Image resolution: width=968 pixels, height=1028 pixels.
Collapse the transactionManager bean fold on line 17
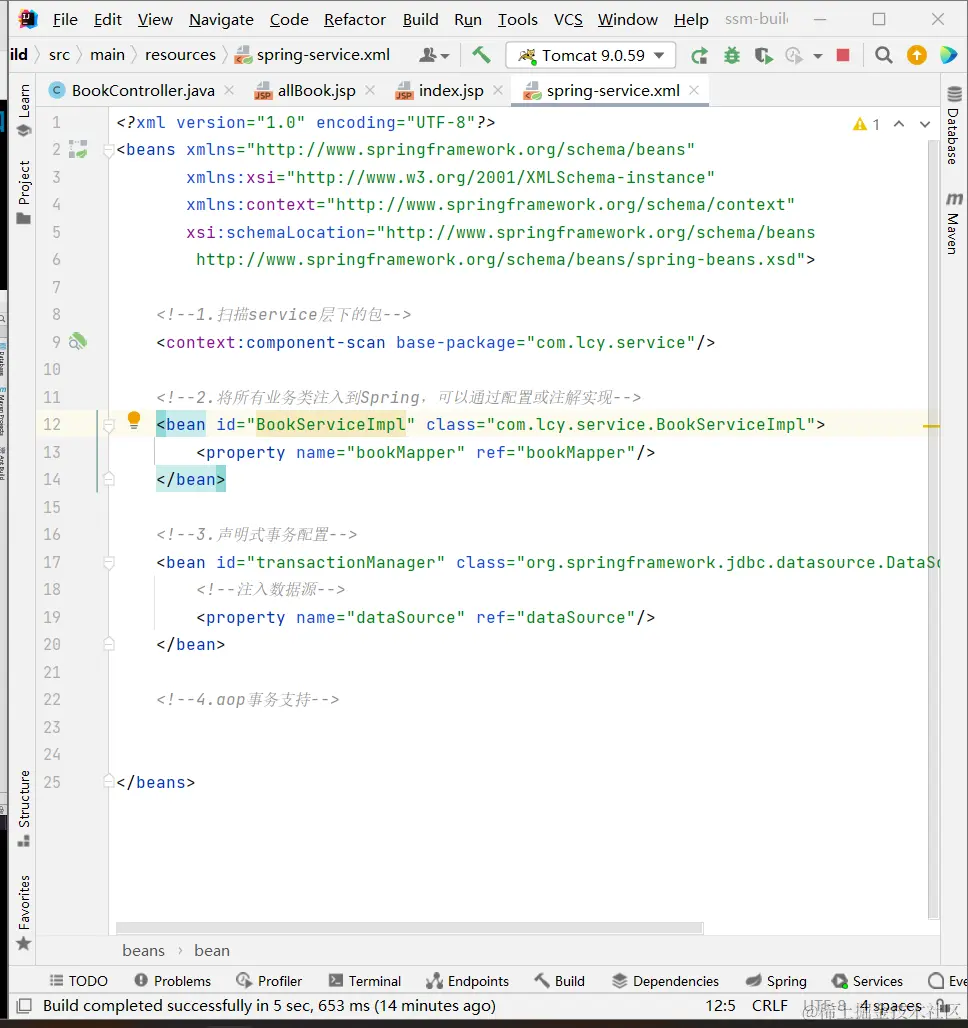(109, 563)
